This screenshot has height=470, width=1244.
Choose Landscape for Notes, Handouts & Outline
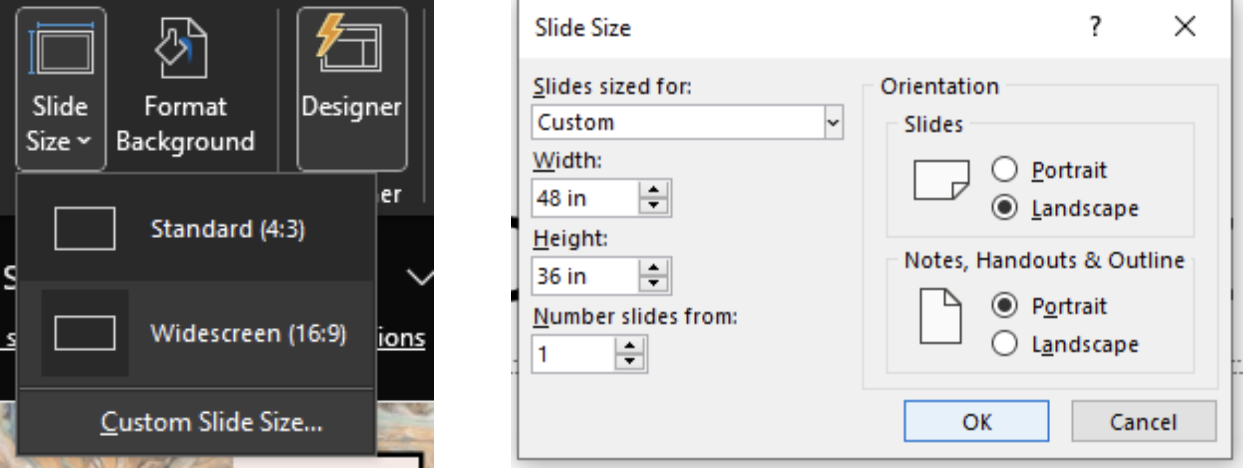1004,344
